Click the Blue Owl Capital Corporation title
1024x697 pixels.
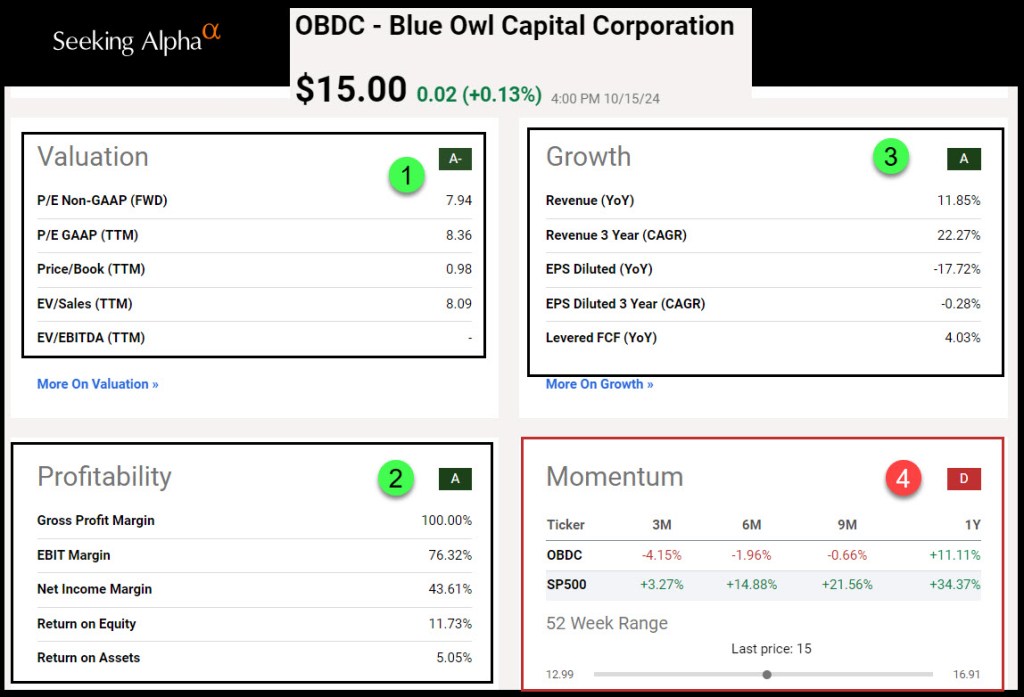pyautogui.click(x=514, y=26)
